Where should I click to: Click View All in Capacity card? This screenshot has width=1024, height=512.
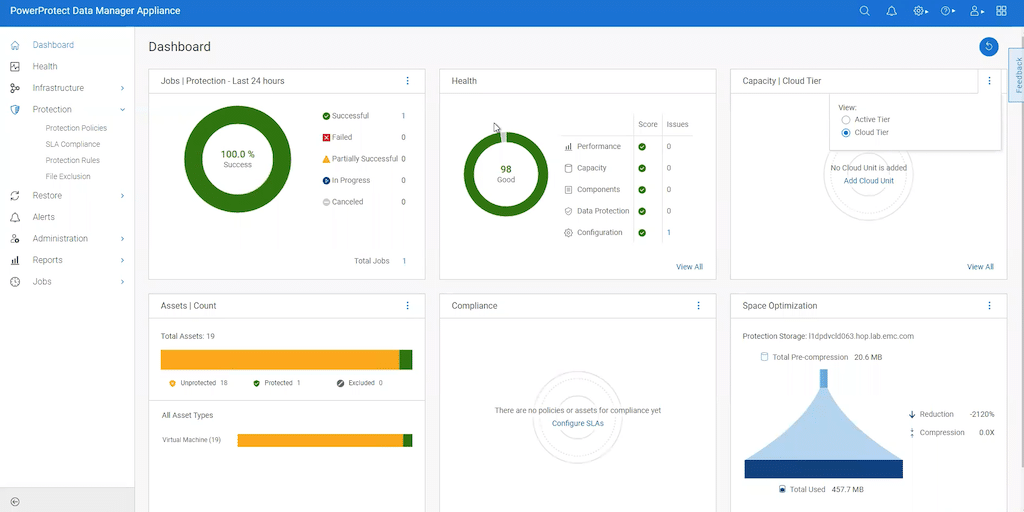980,266
